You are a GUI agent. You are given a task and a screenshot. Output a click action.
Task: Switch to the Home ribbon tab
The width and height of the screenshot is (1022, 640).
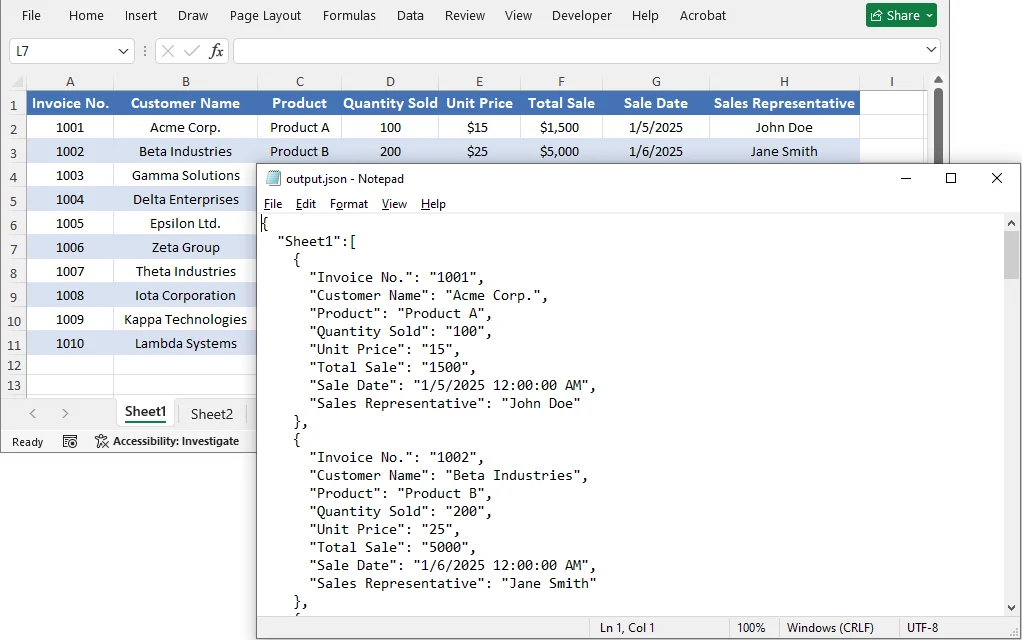(x=86, y=16)
